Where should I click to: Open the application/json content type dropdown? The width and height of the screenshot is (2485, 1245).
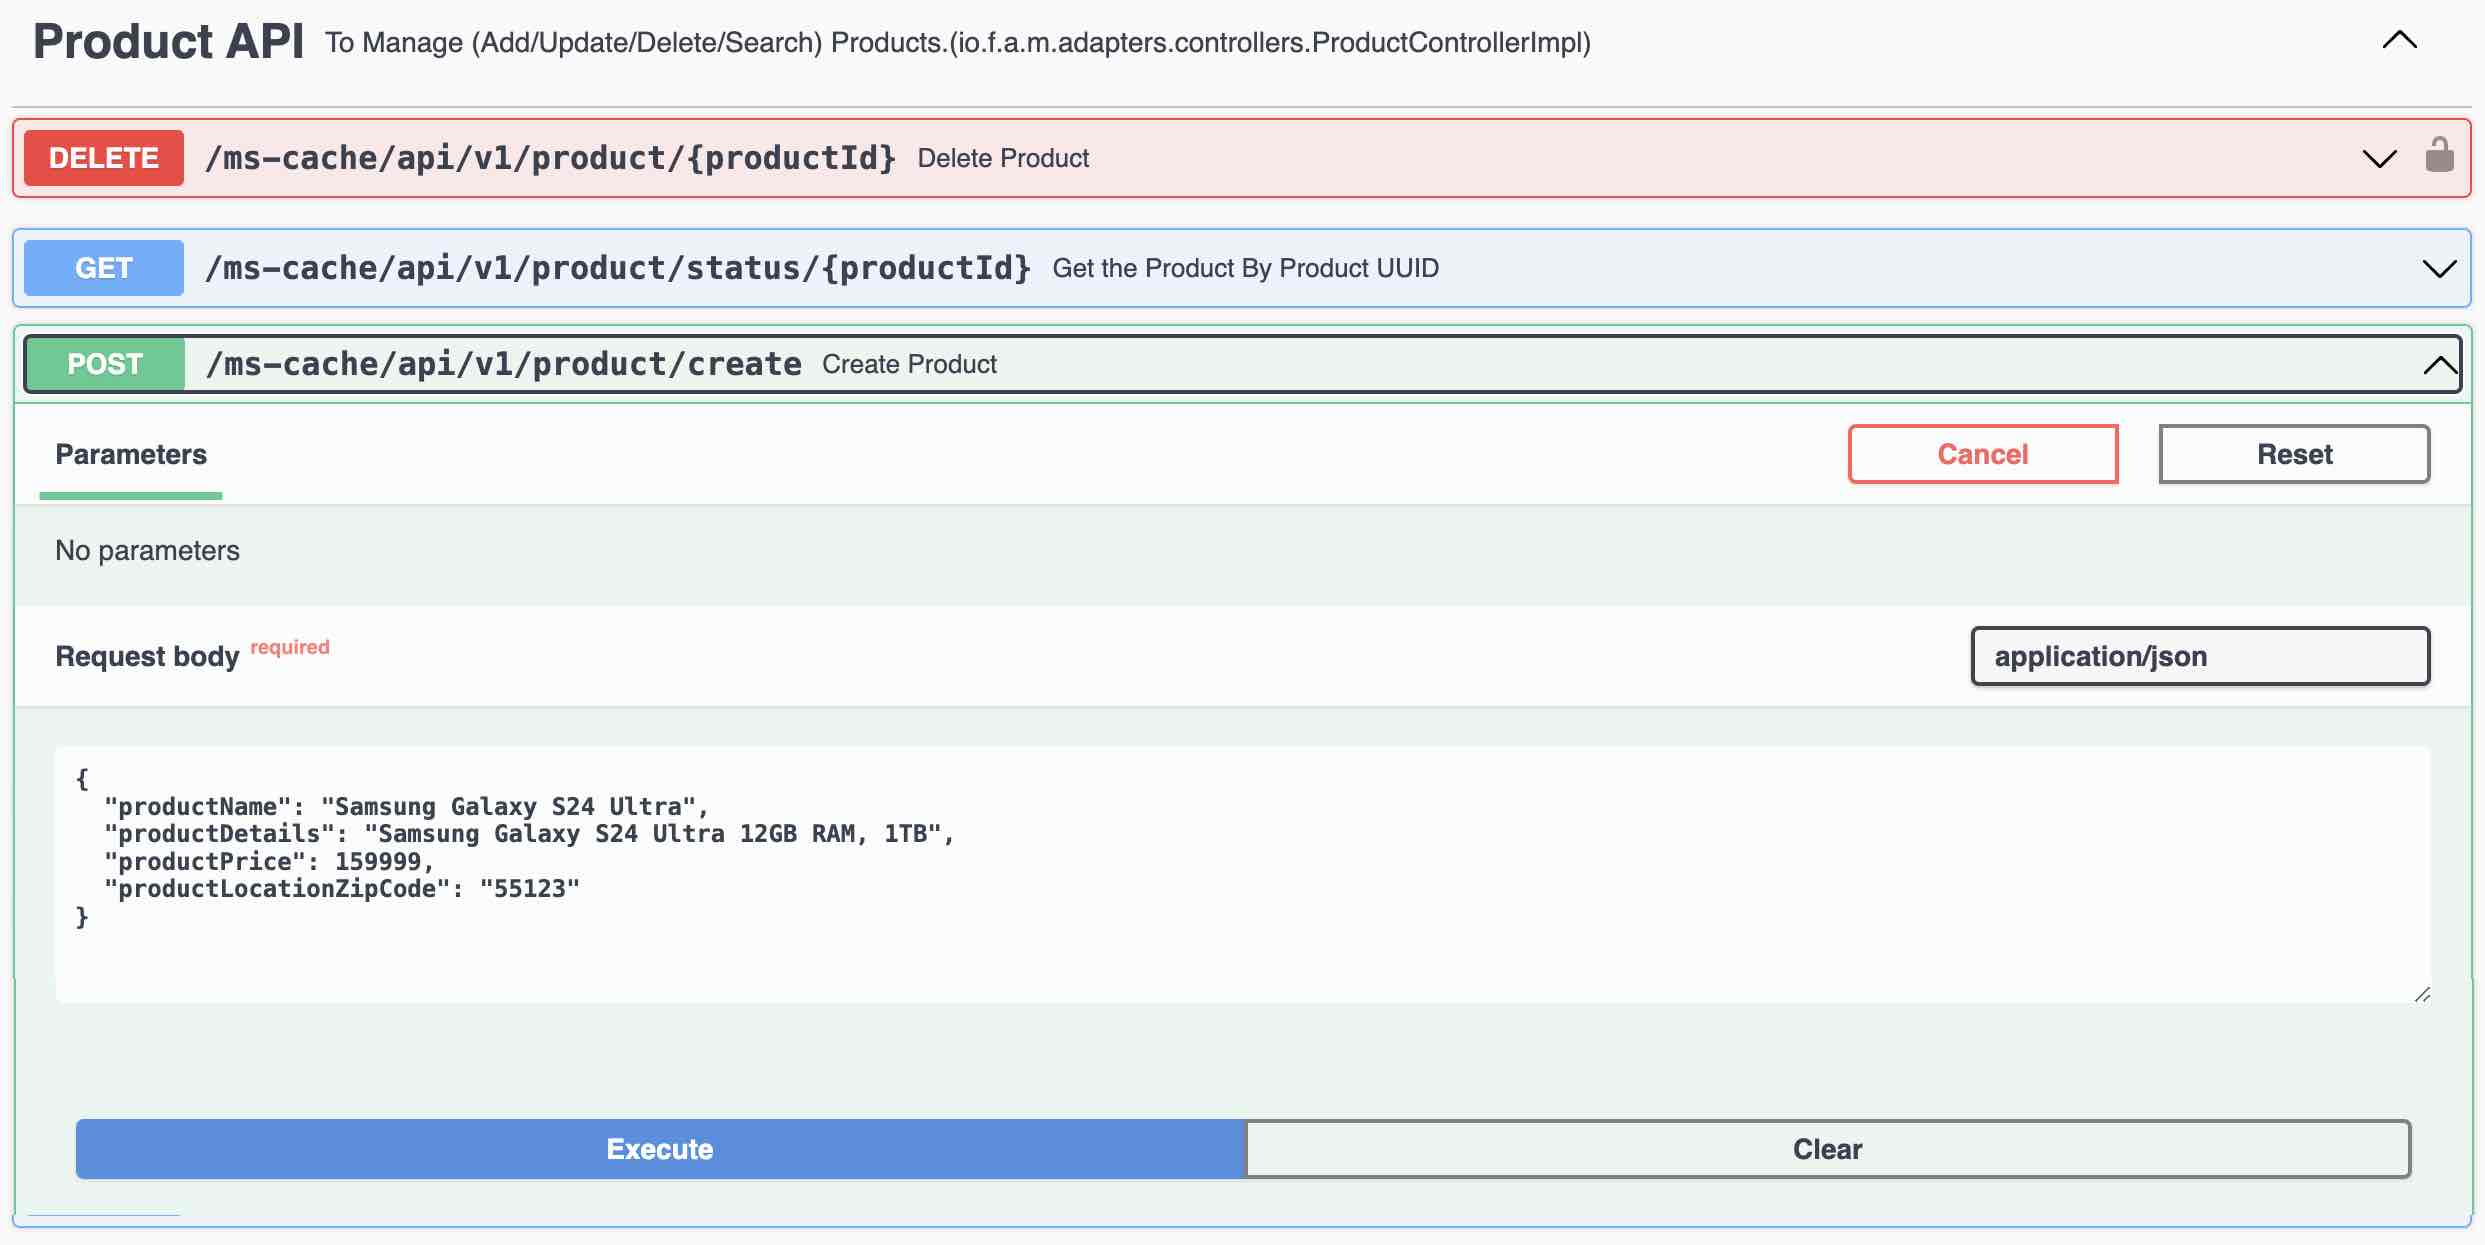(x=2199, y=656)
